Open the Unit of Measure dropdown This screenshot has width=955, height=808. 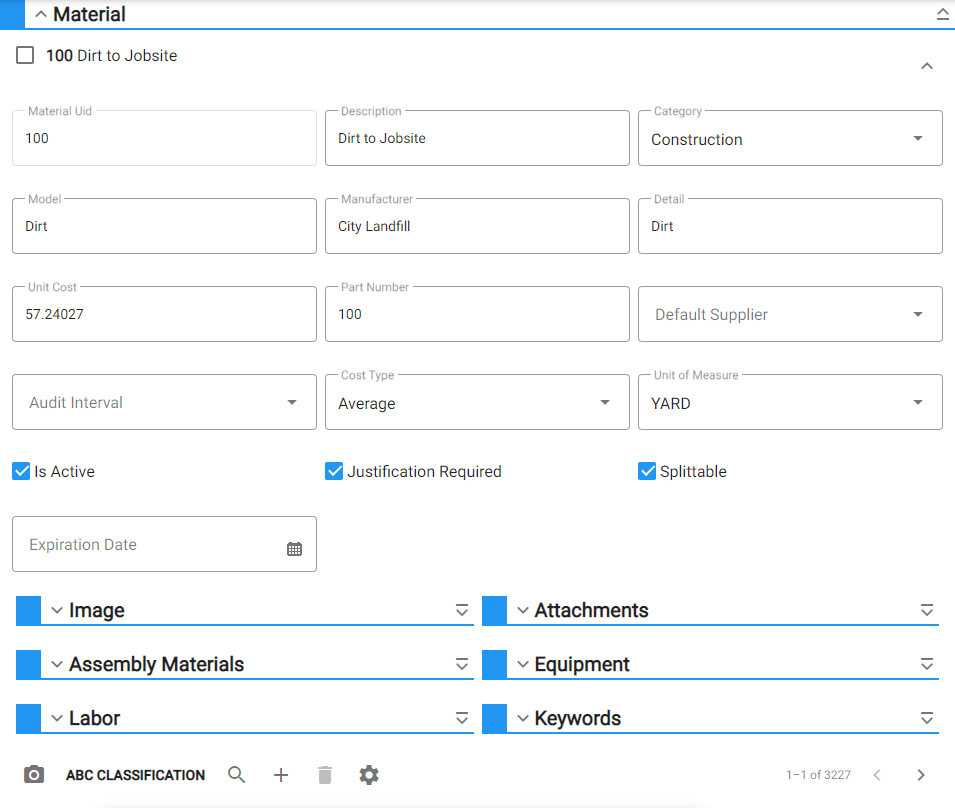(x=790, y=402)
